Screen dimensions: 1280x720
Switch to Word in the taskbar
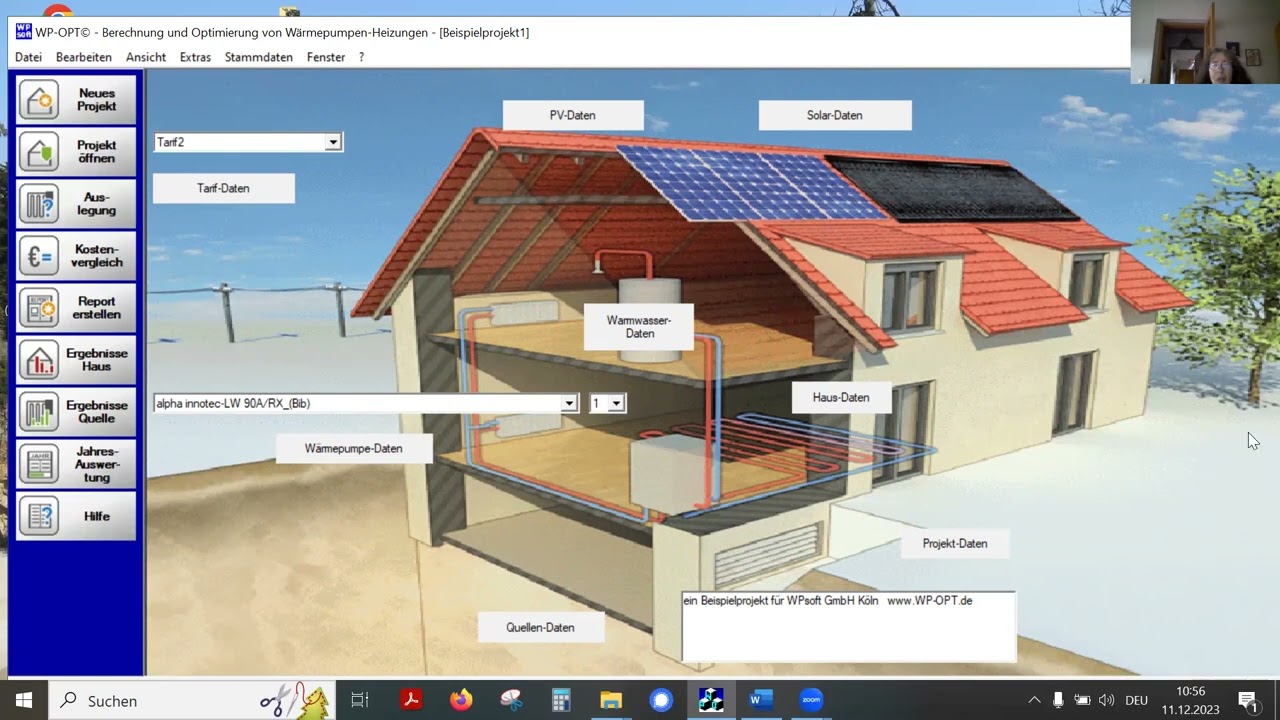761,700
